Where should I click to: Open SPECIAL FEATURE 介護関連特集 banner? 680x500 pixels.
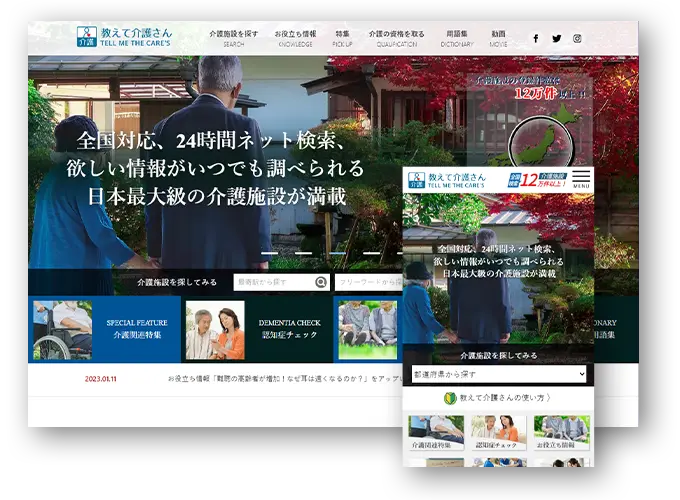105,329
